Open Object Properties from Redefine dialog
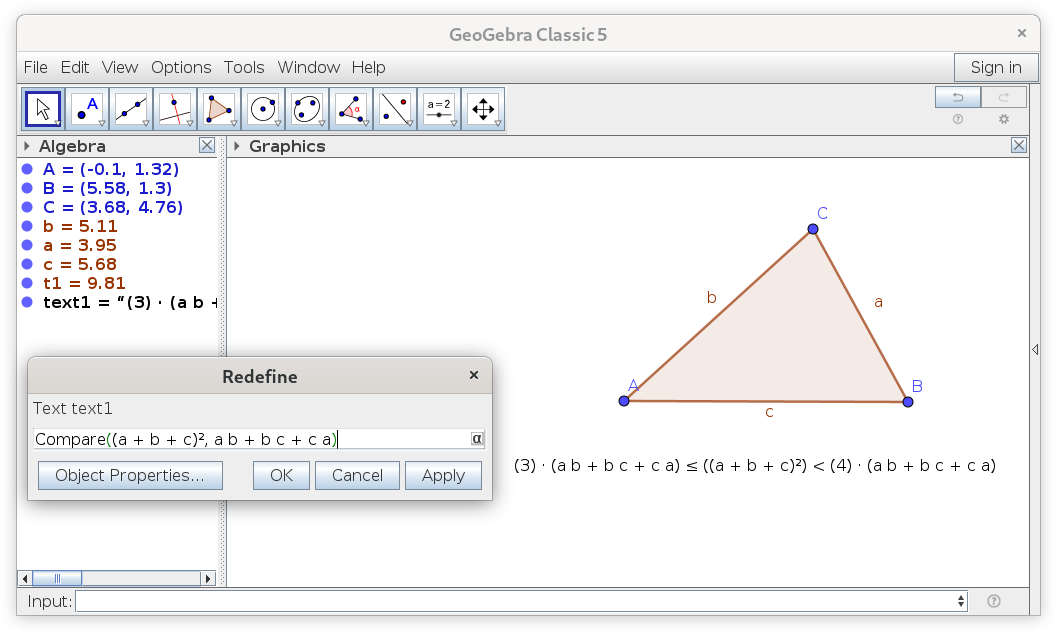Viewport: 1057px width, 634px height. tap(130, 475)
